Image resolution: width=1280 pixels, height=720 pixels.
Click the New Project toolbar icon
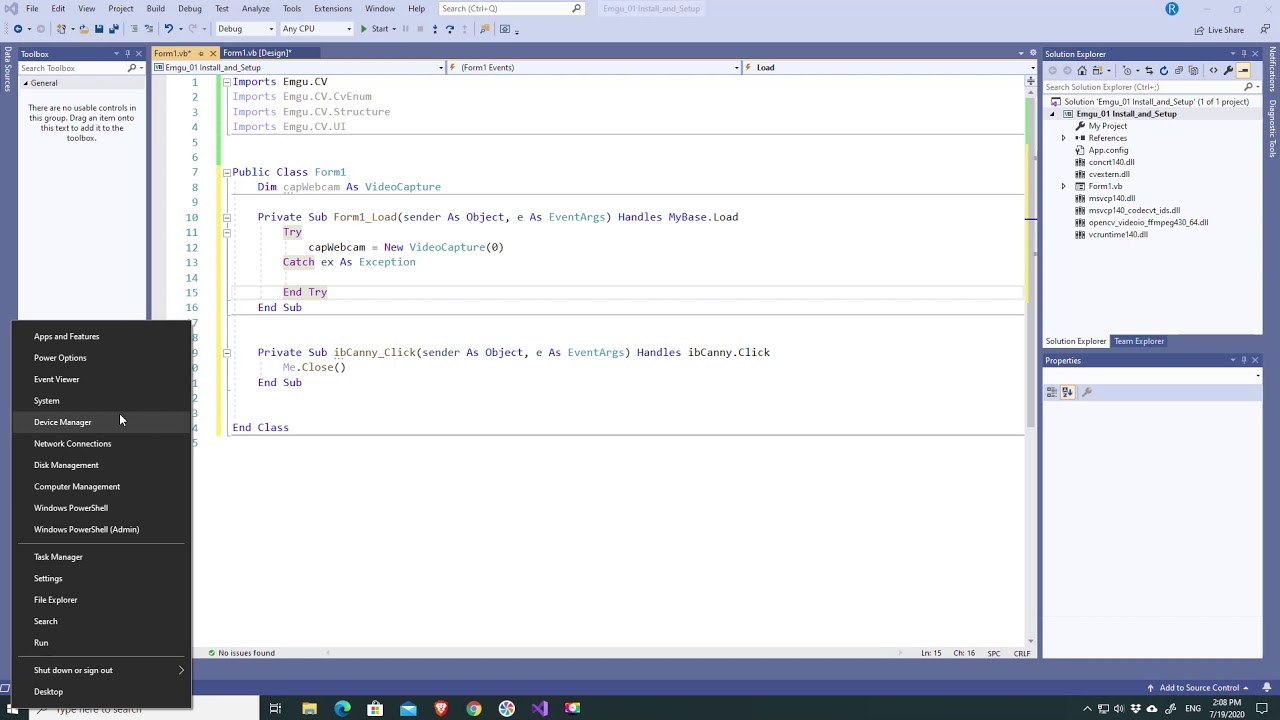point(61,29)
